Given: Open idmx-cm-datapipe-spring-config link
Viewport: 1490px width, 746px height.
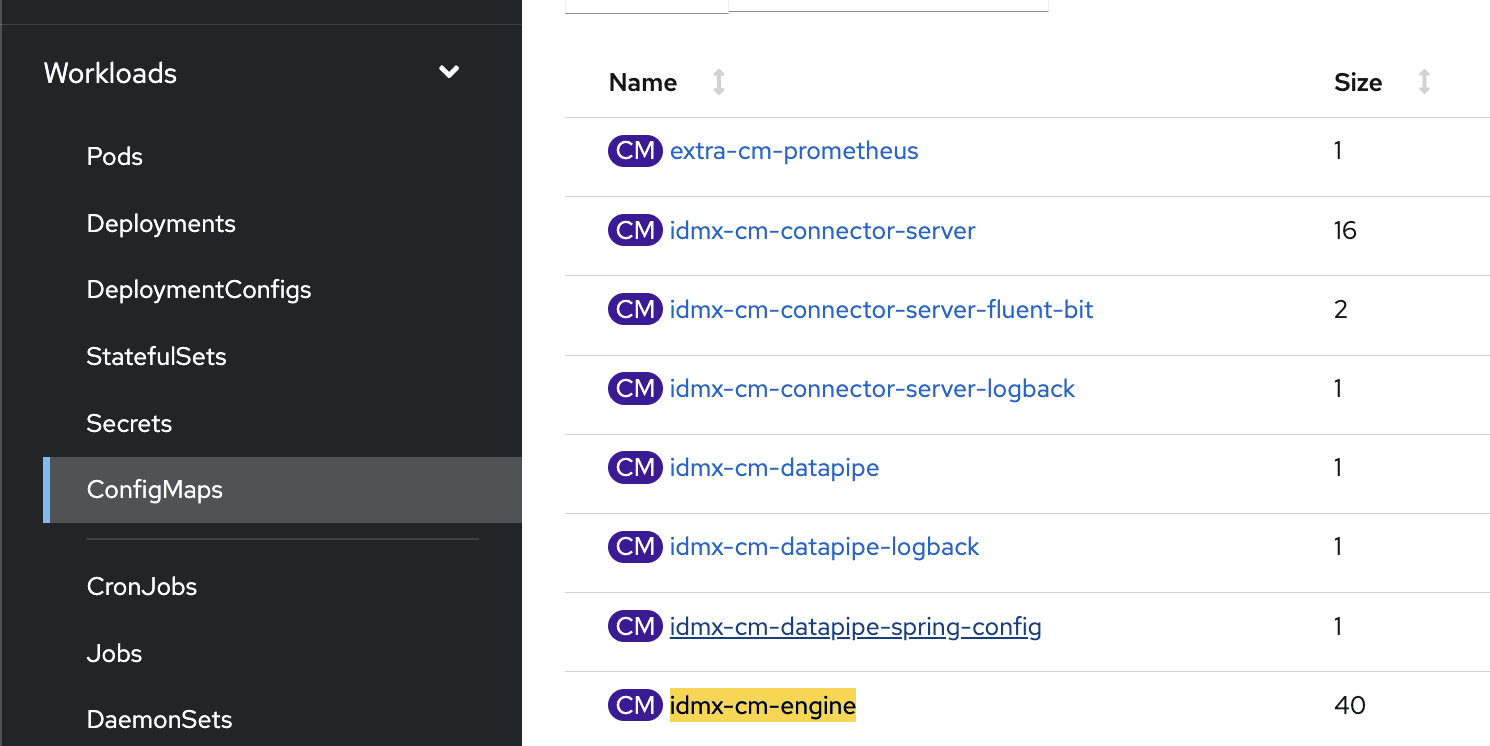Looking at the screenshot, I should (856, 627).
